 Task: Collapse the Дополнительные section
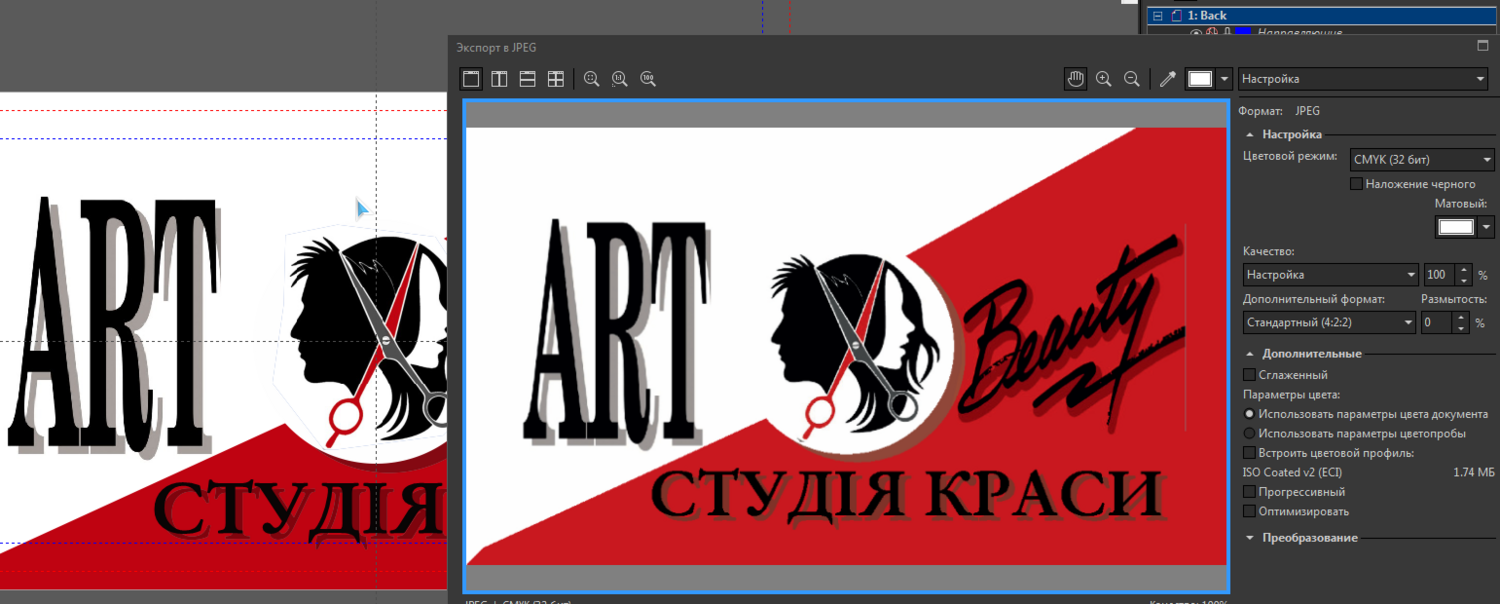(x=1250, y=354)
